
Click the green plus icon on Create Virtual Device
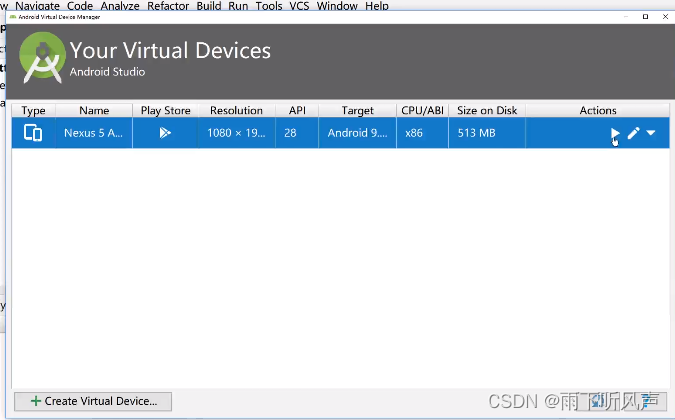click(x=36, y=401)
